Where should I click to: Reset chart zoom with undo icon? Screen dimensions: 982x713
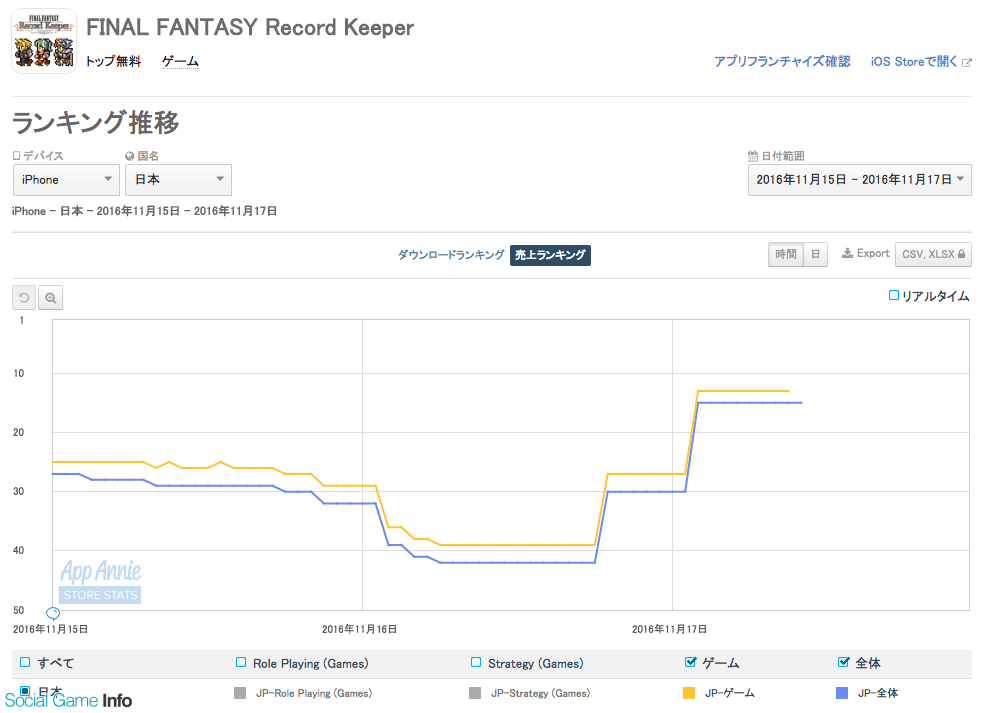(x=24, y=298)
